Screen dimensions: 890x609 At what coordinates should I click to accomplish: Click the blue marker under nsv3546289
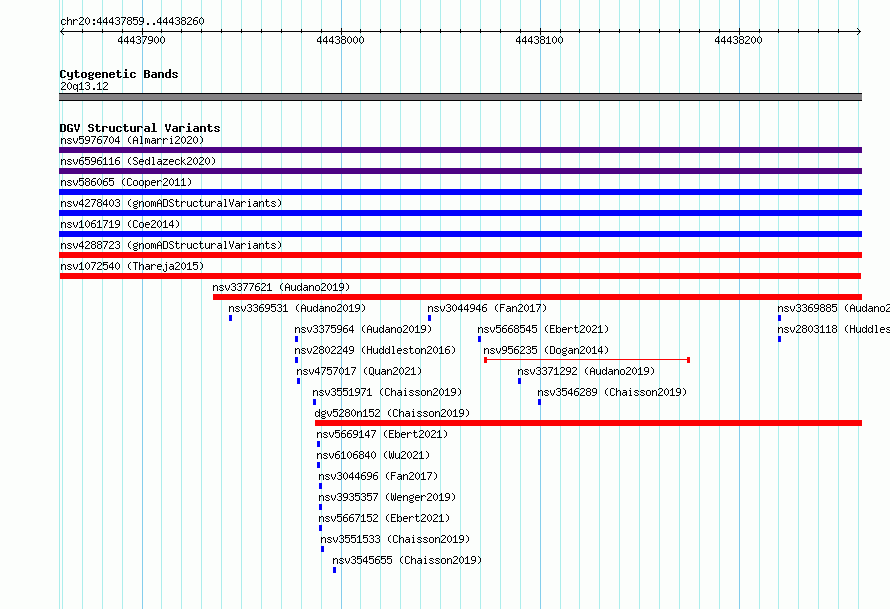[x=539, y=402]
